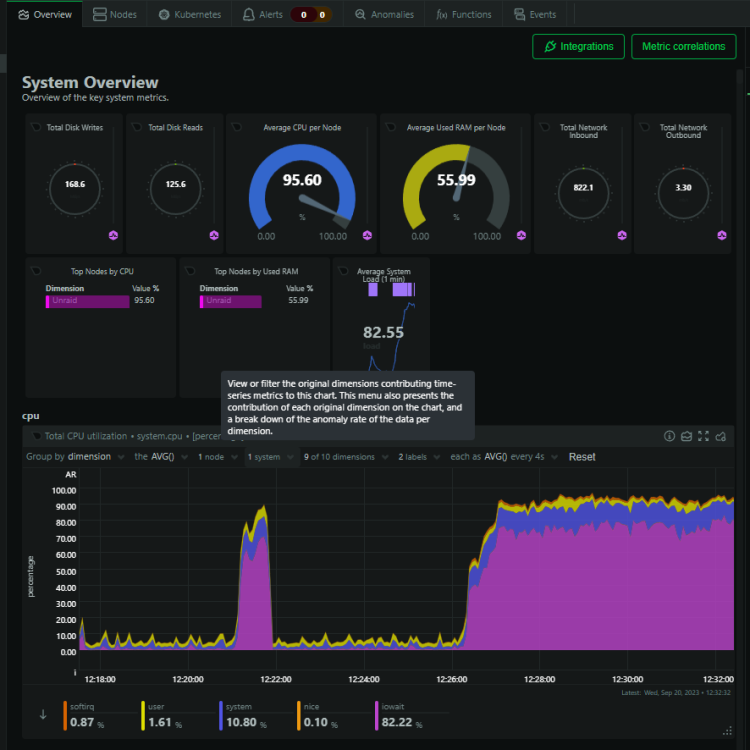
Task: Click the corner icon on Average Used RAM card
Action: (x=391, y=127)
